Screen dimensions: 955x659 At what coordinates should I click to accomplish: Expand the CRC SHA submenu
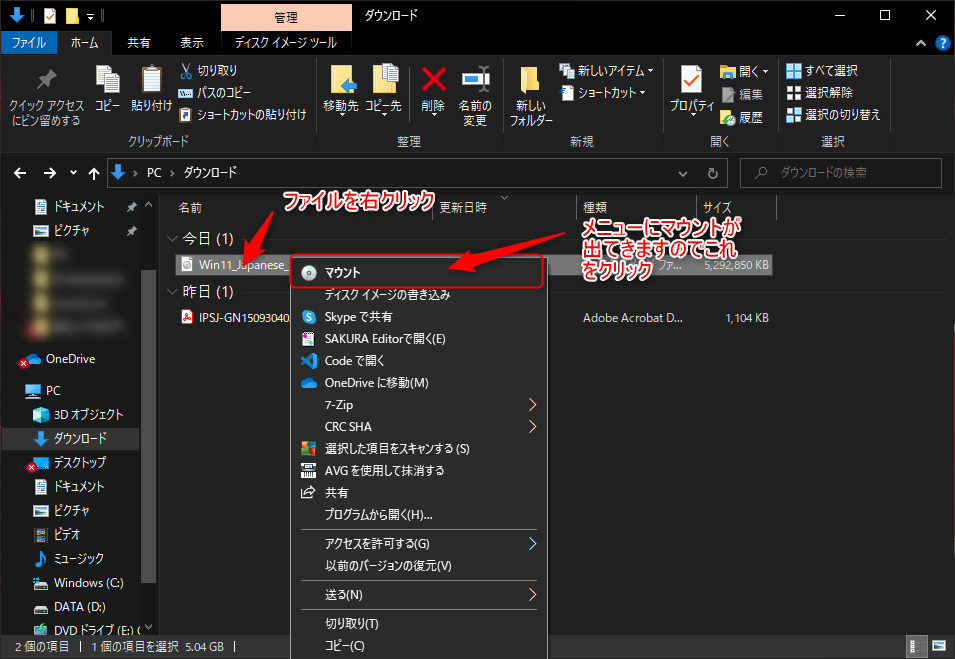click(x=419, y=427)
